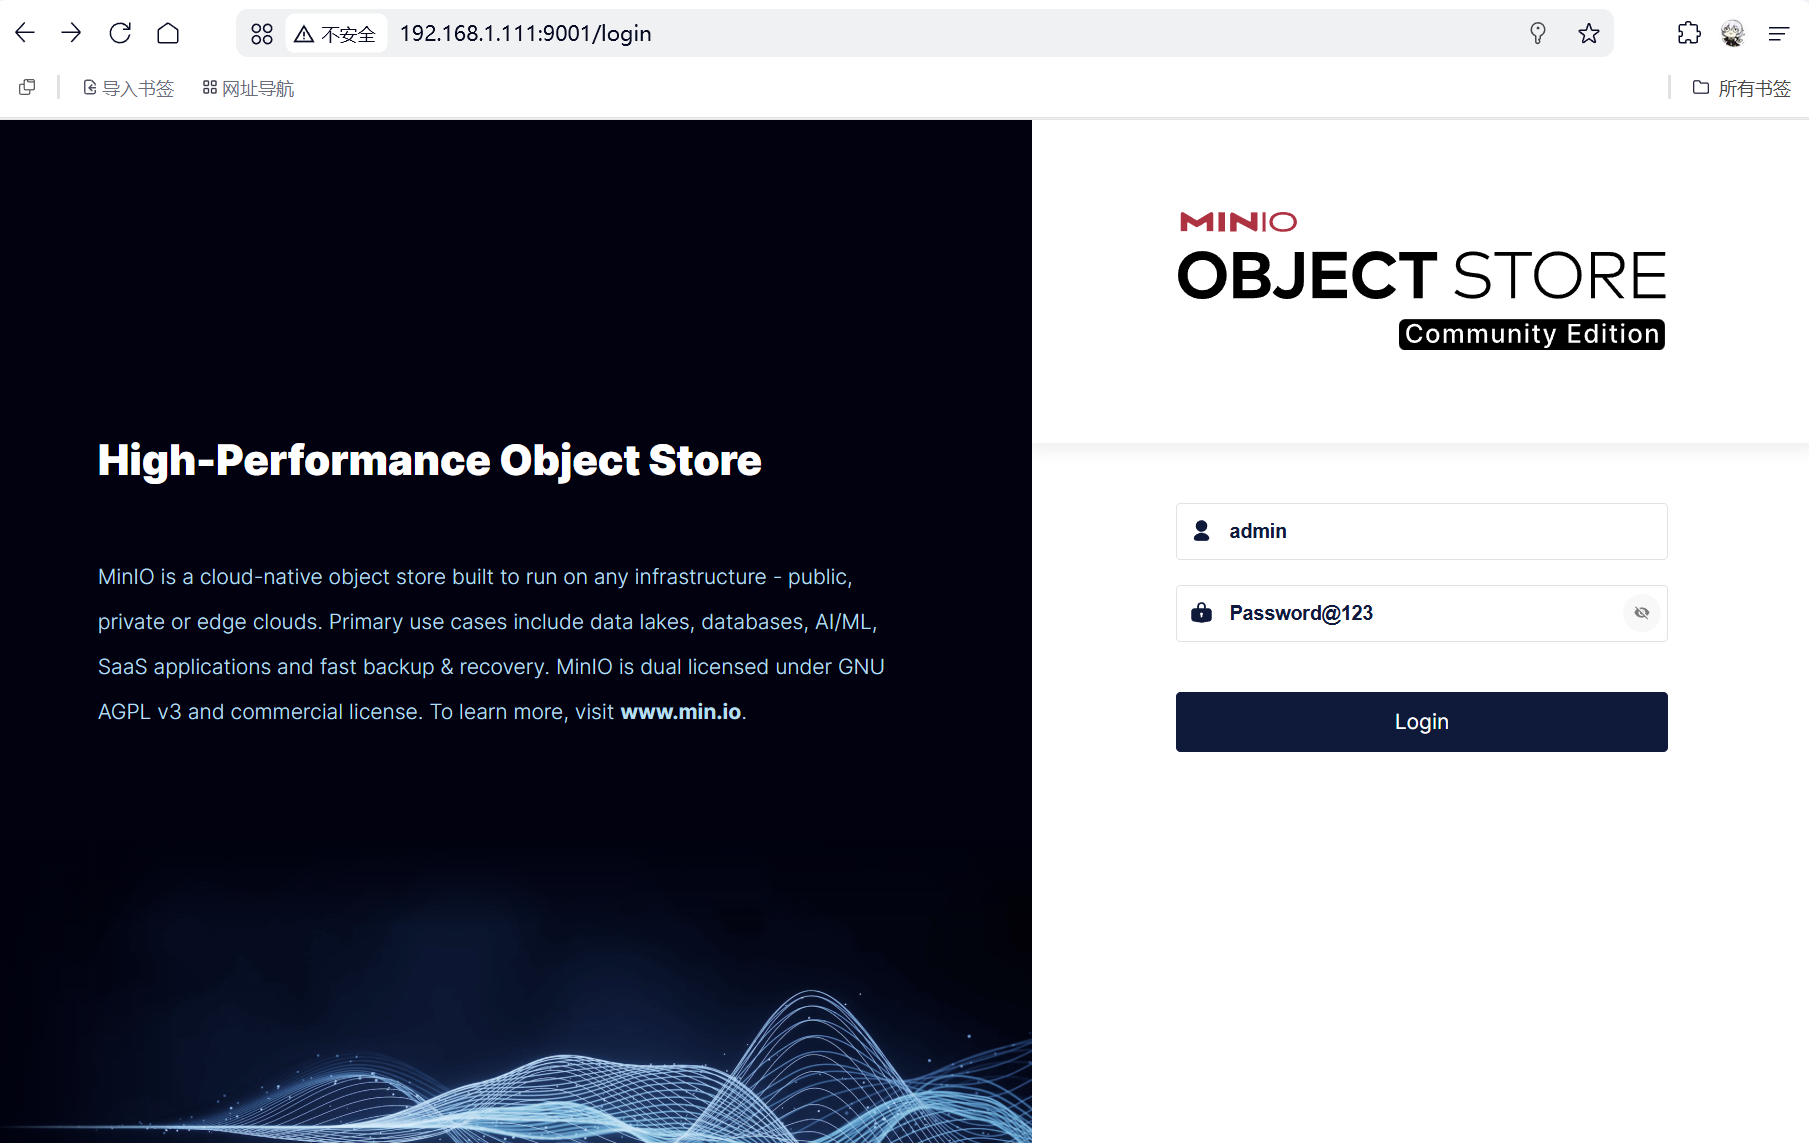Viewport: 1809px width, 1143px height.
Task: Open the password key icon in address bar
Action: coord(1538,34)
